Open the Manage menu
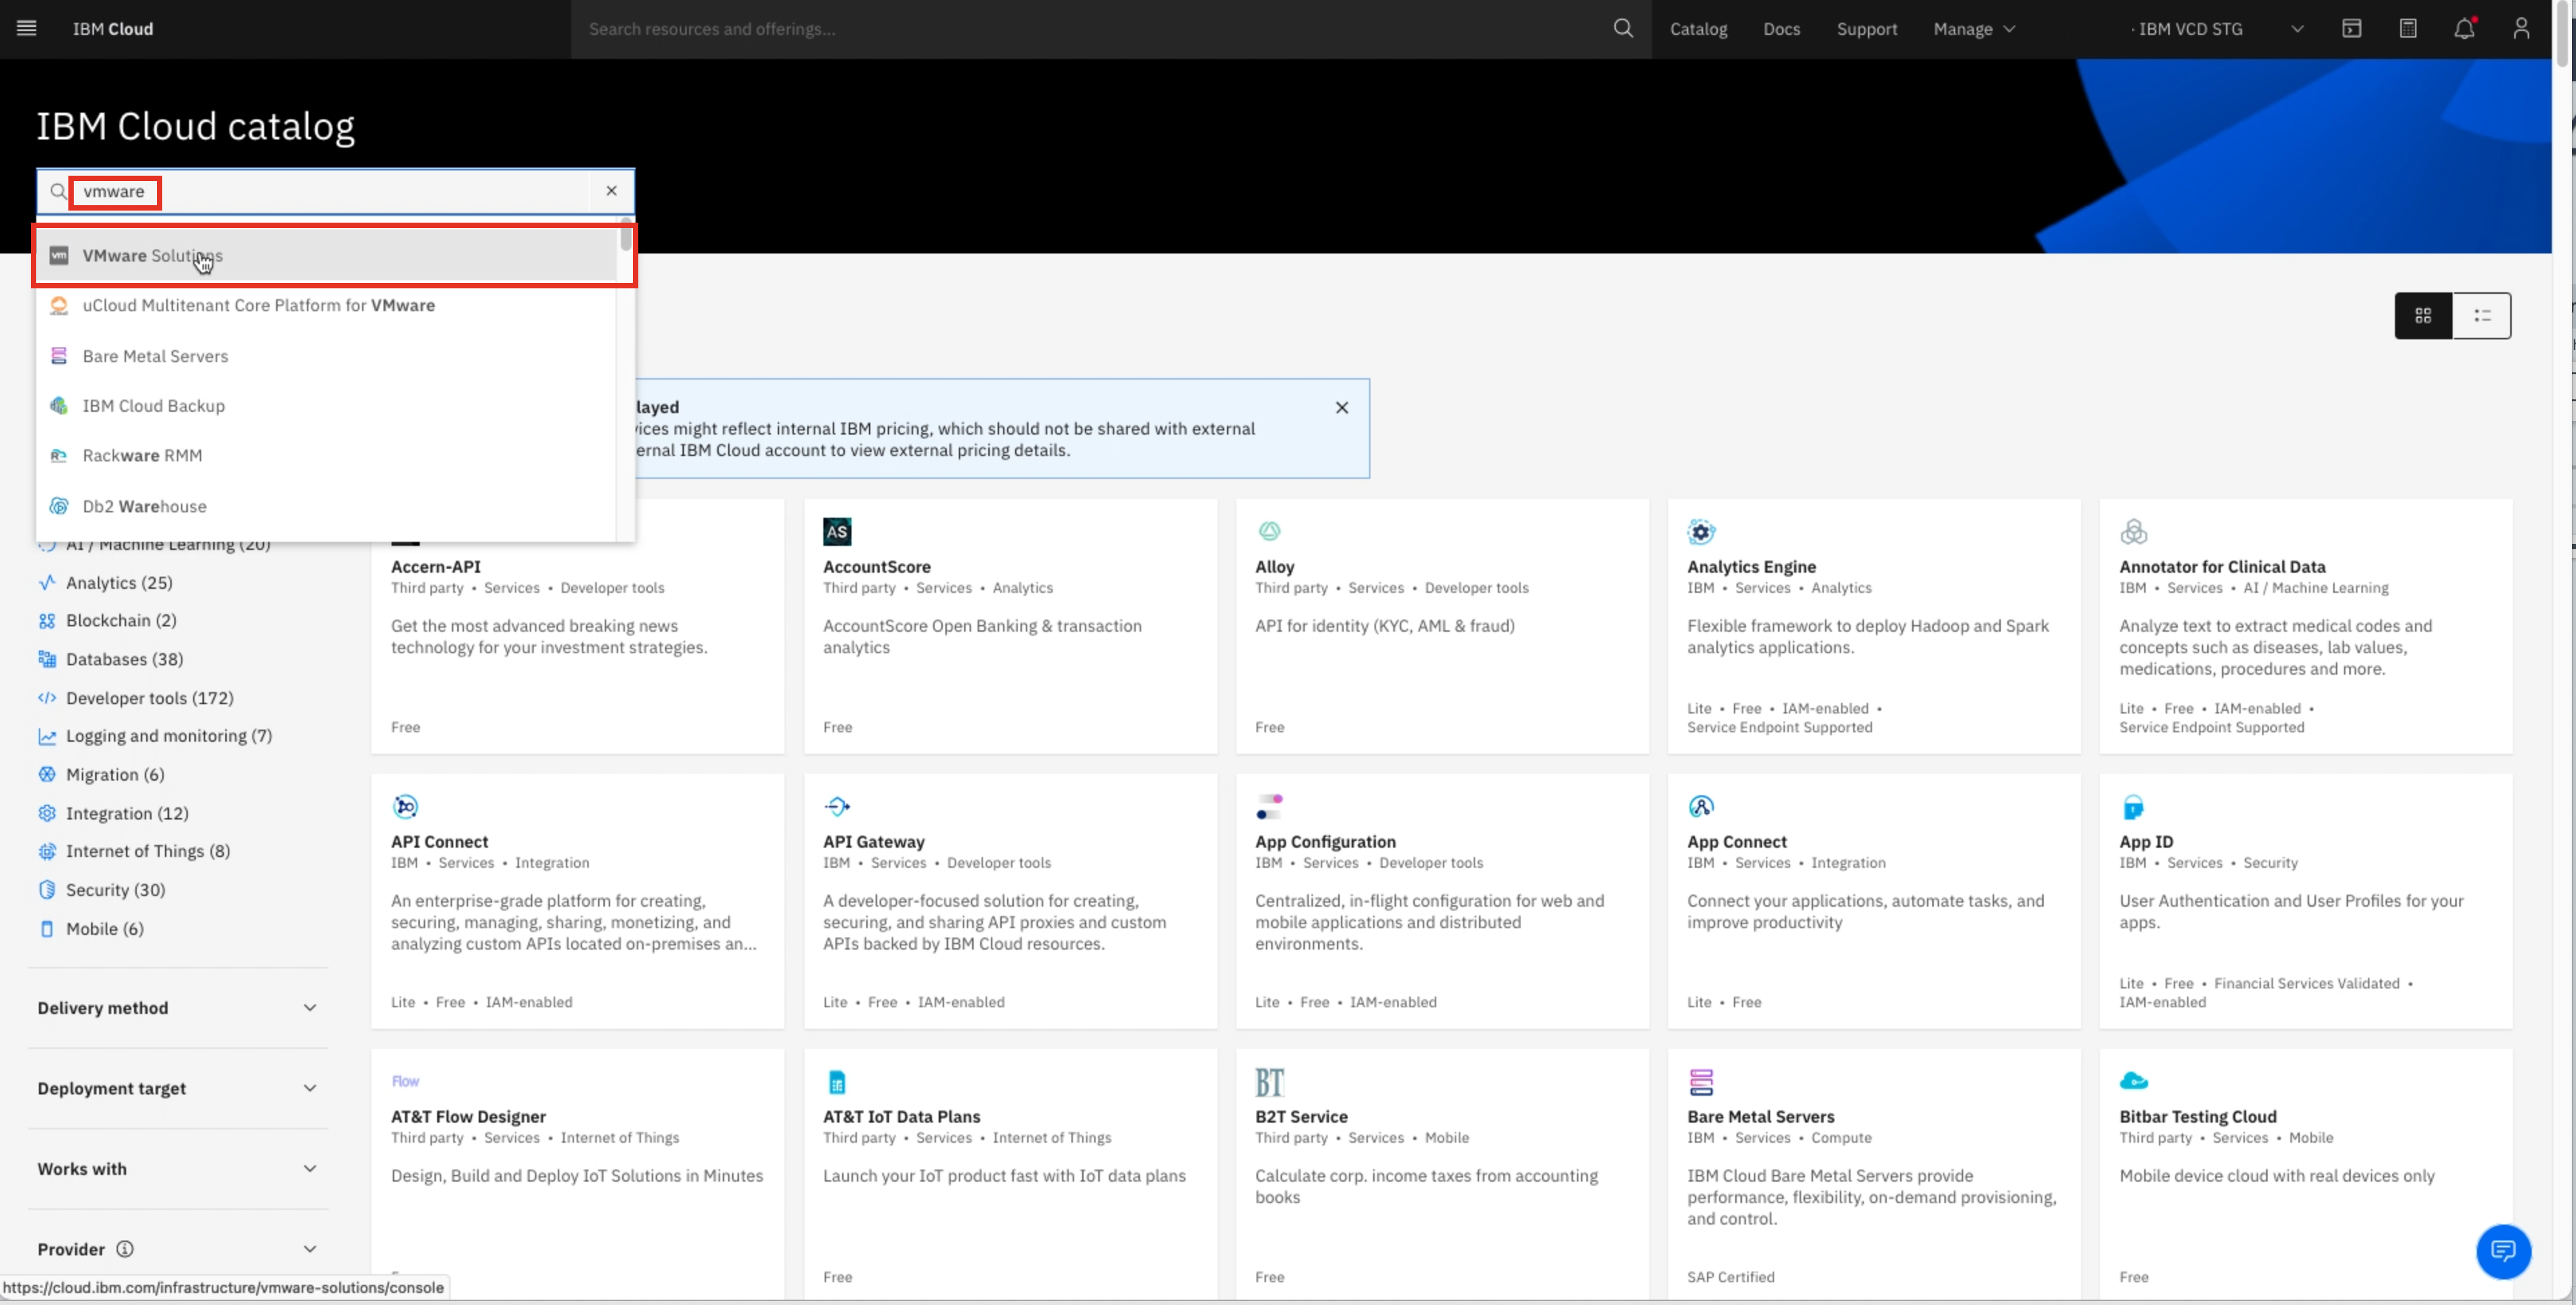 tap(1973, 29)
